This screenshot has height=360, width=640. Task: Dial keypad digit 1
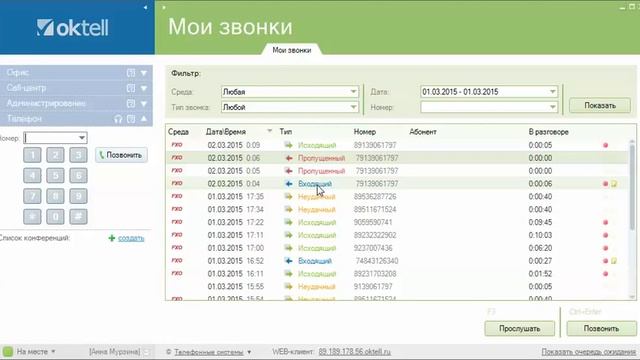point(32,155)
